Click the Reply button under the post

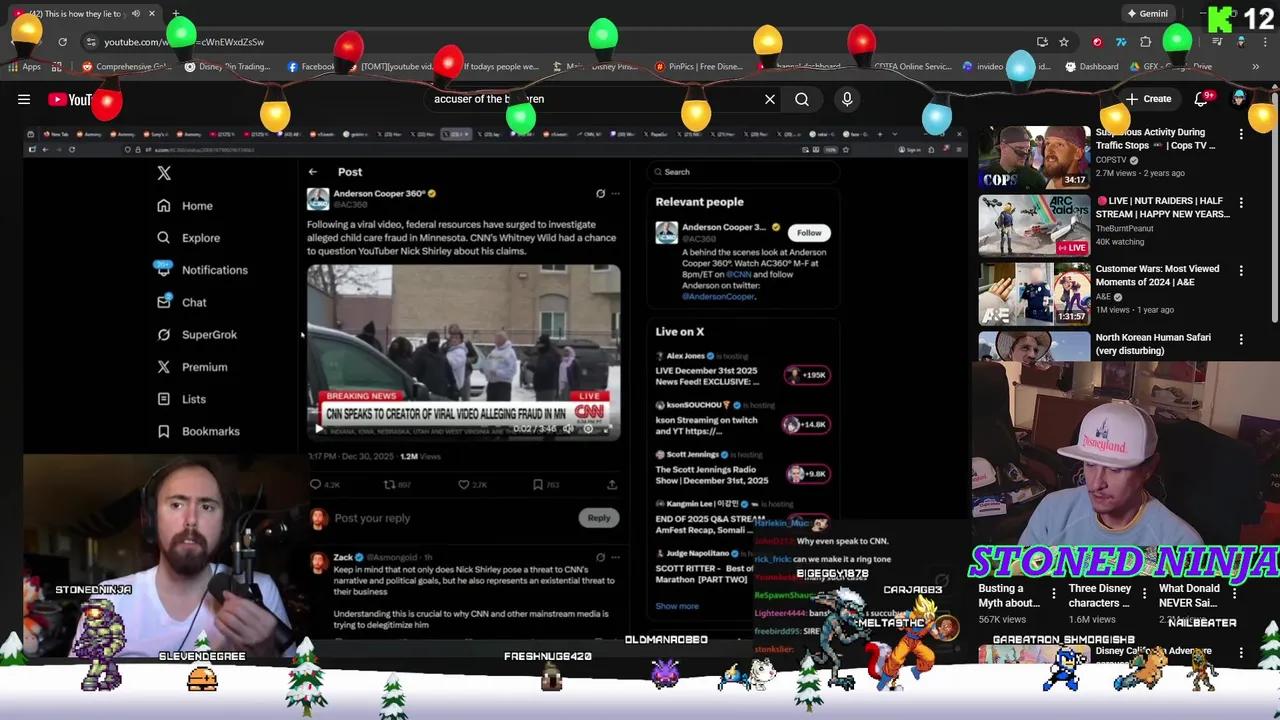click(x=599, y=518)
